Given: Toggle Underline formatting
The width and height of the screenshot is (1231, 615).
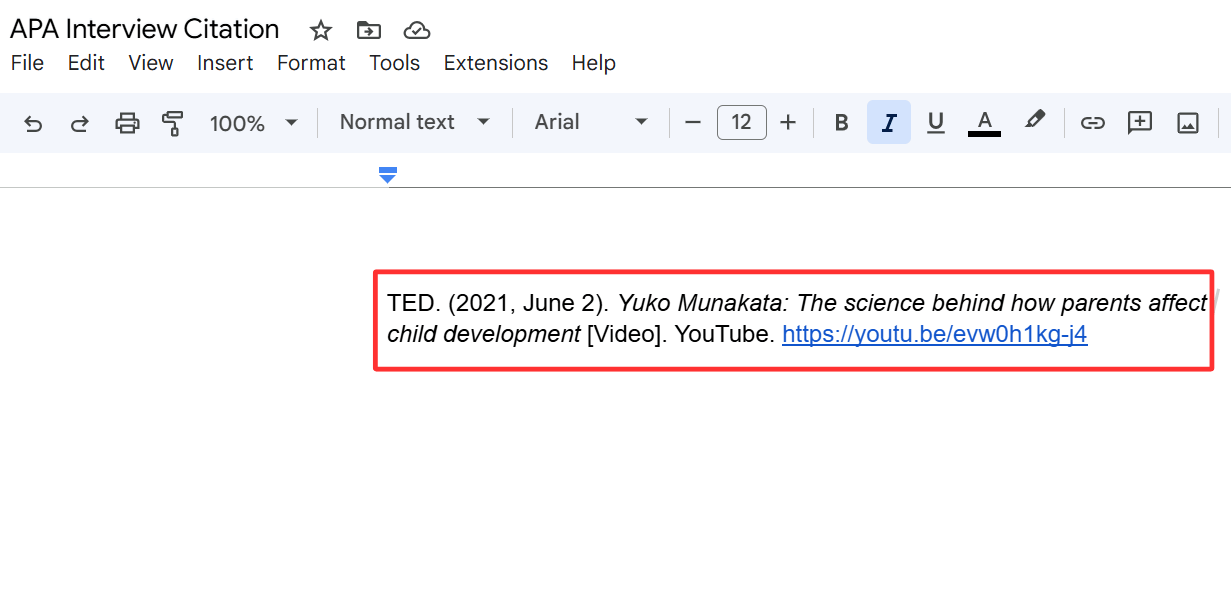Looking at the screenshot, I should coord(936,123).
